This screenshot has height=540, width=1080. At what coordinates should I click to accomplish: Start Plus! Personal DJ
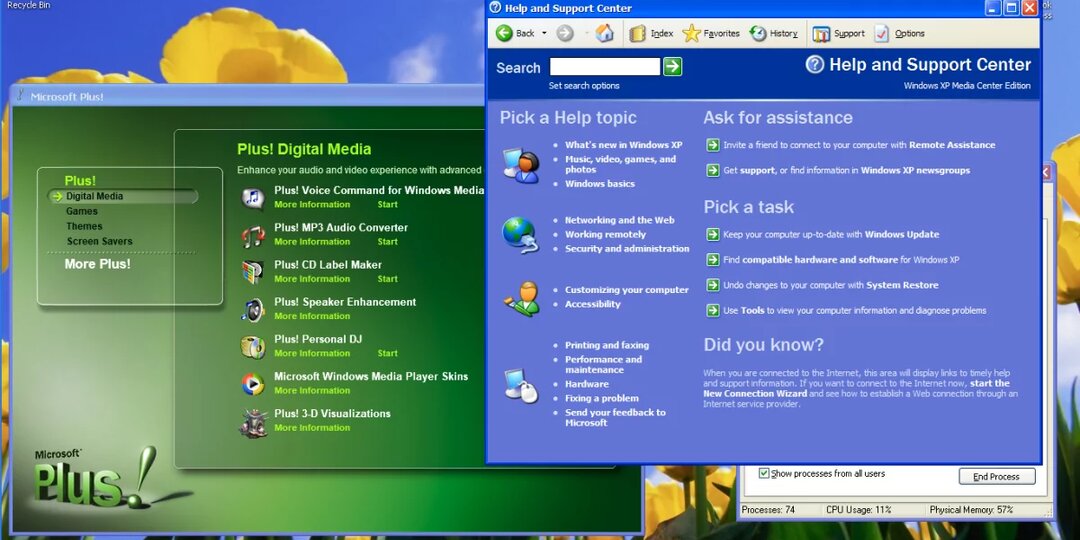pos(387,353)
